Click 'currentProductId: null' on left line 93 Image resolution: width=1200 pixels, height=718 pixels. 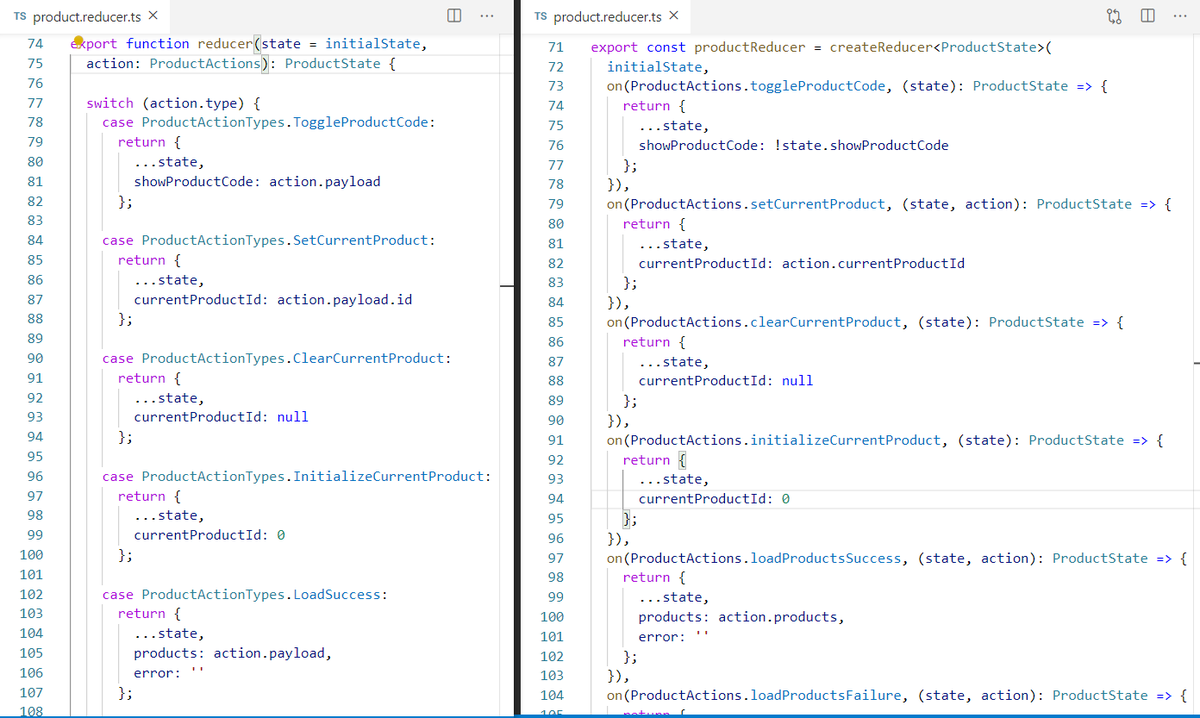221,417
